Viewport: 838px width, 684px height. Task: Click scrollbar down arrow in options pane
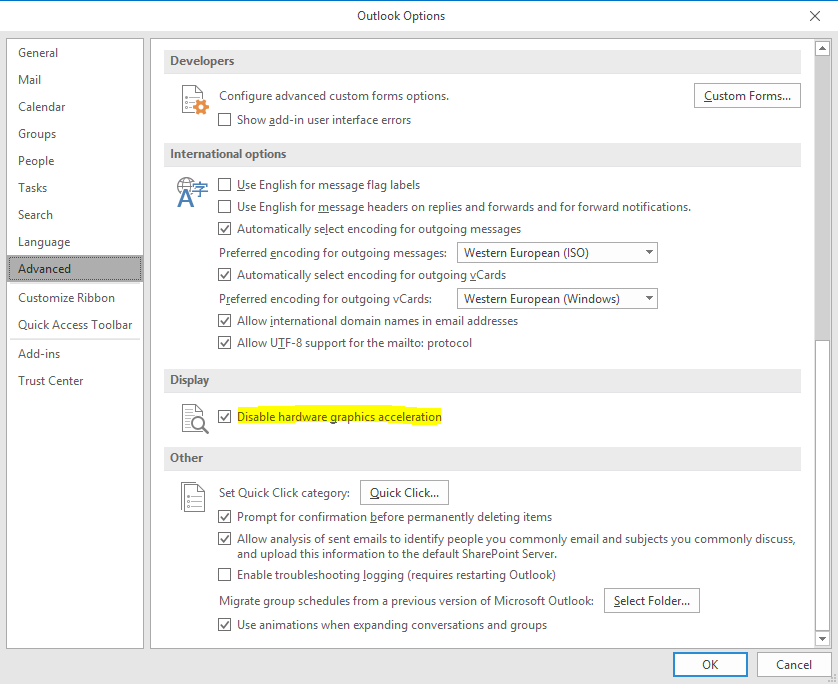click(x=823, y=638)
